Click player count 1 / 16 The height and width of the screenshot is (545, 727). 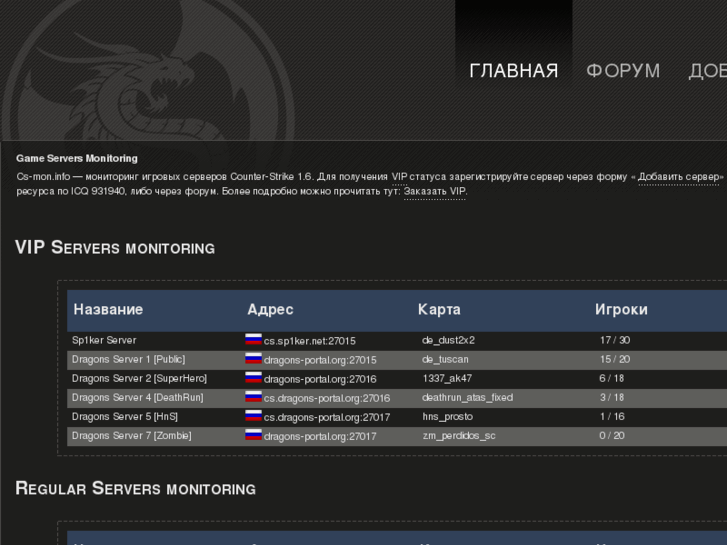612,417
